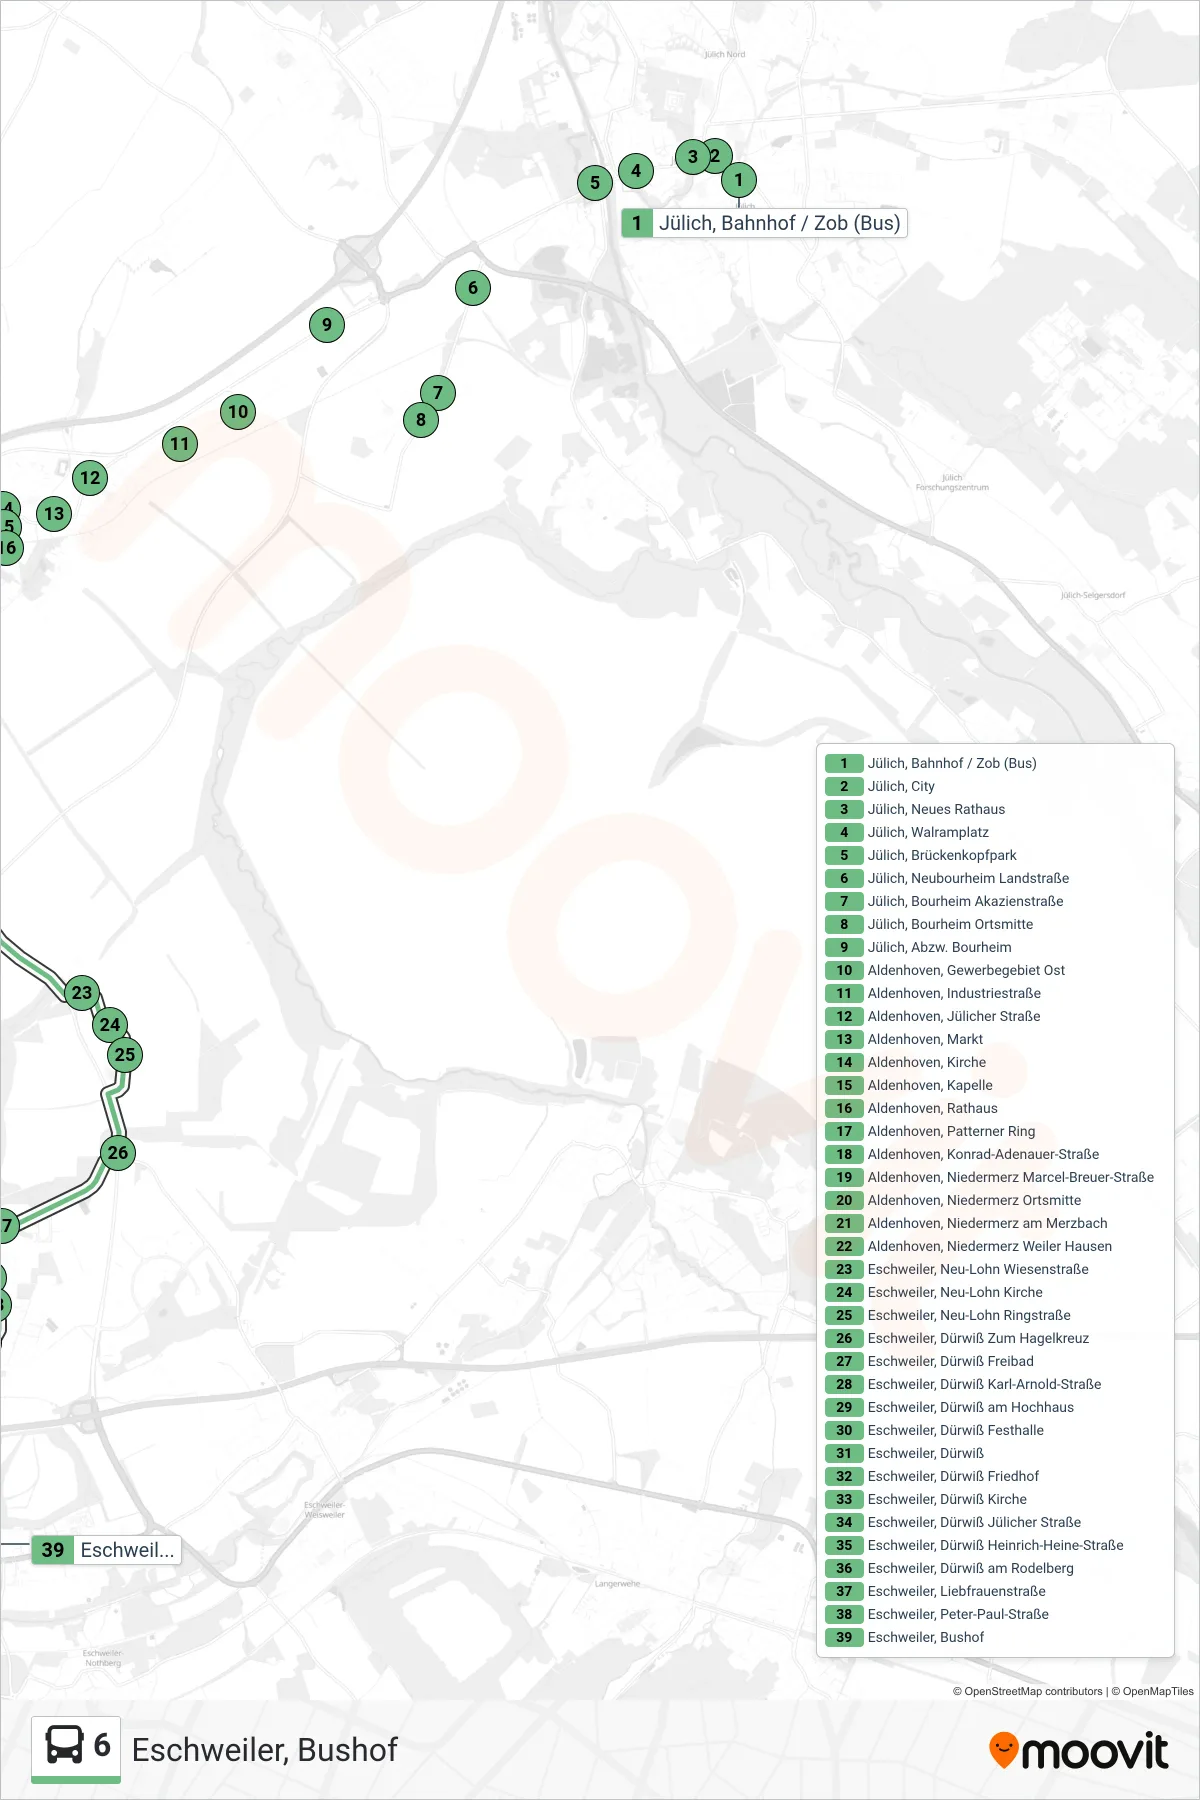Select stop marker 7 on the map
This screenshot has height=1800, width=1200.
click(x=438, y=392)
